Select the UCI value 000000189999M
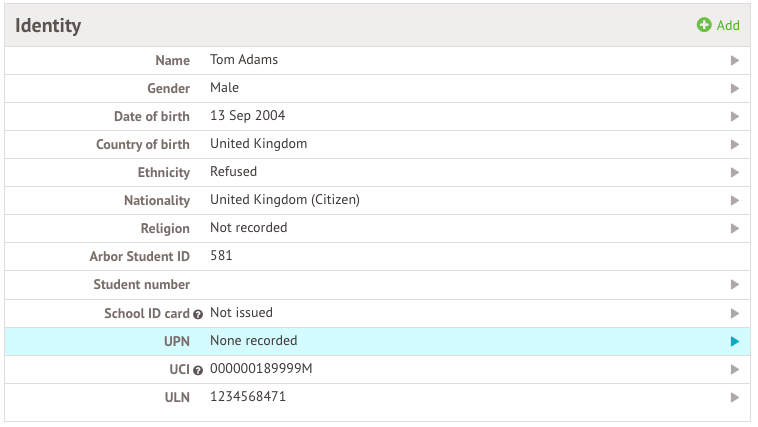Image resolution: width=758 pixels, height=427 pixels. (261, 369)
